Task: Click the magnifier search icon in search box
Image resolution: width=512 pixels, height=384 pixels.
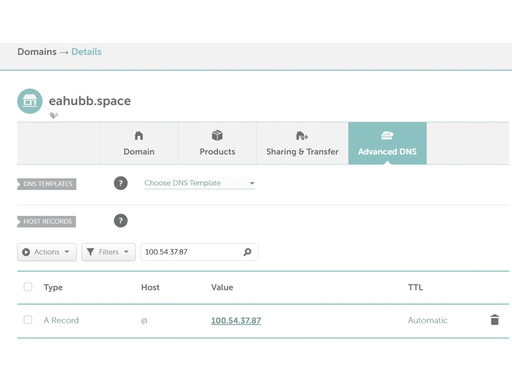Action: pyautogui.click(x=247, y=252)
